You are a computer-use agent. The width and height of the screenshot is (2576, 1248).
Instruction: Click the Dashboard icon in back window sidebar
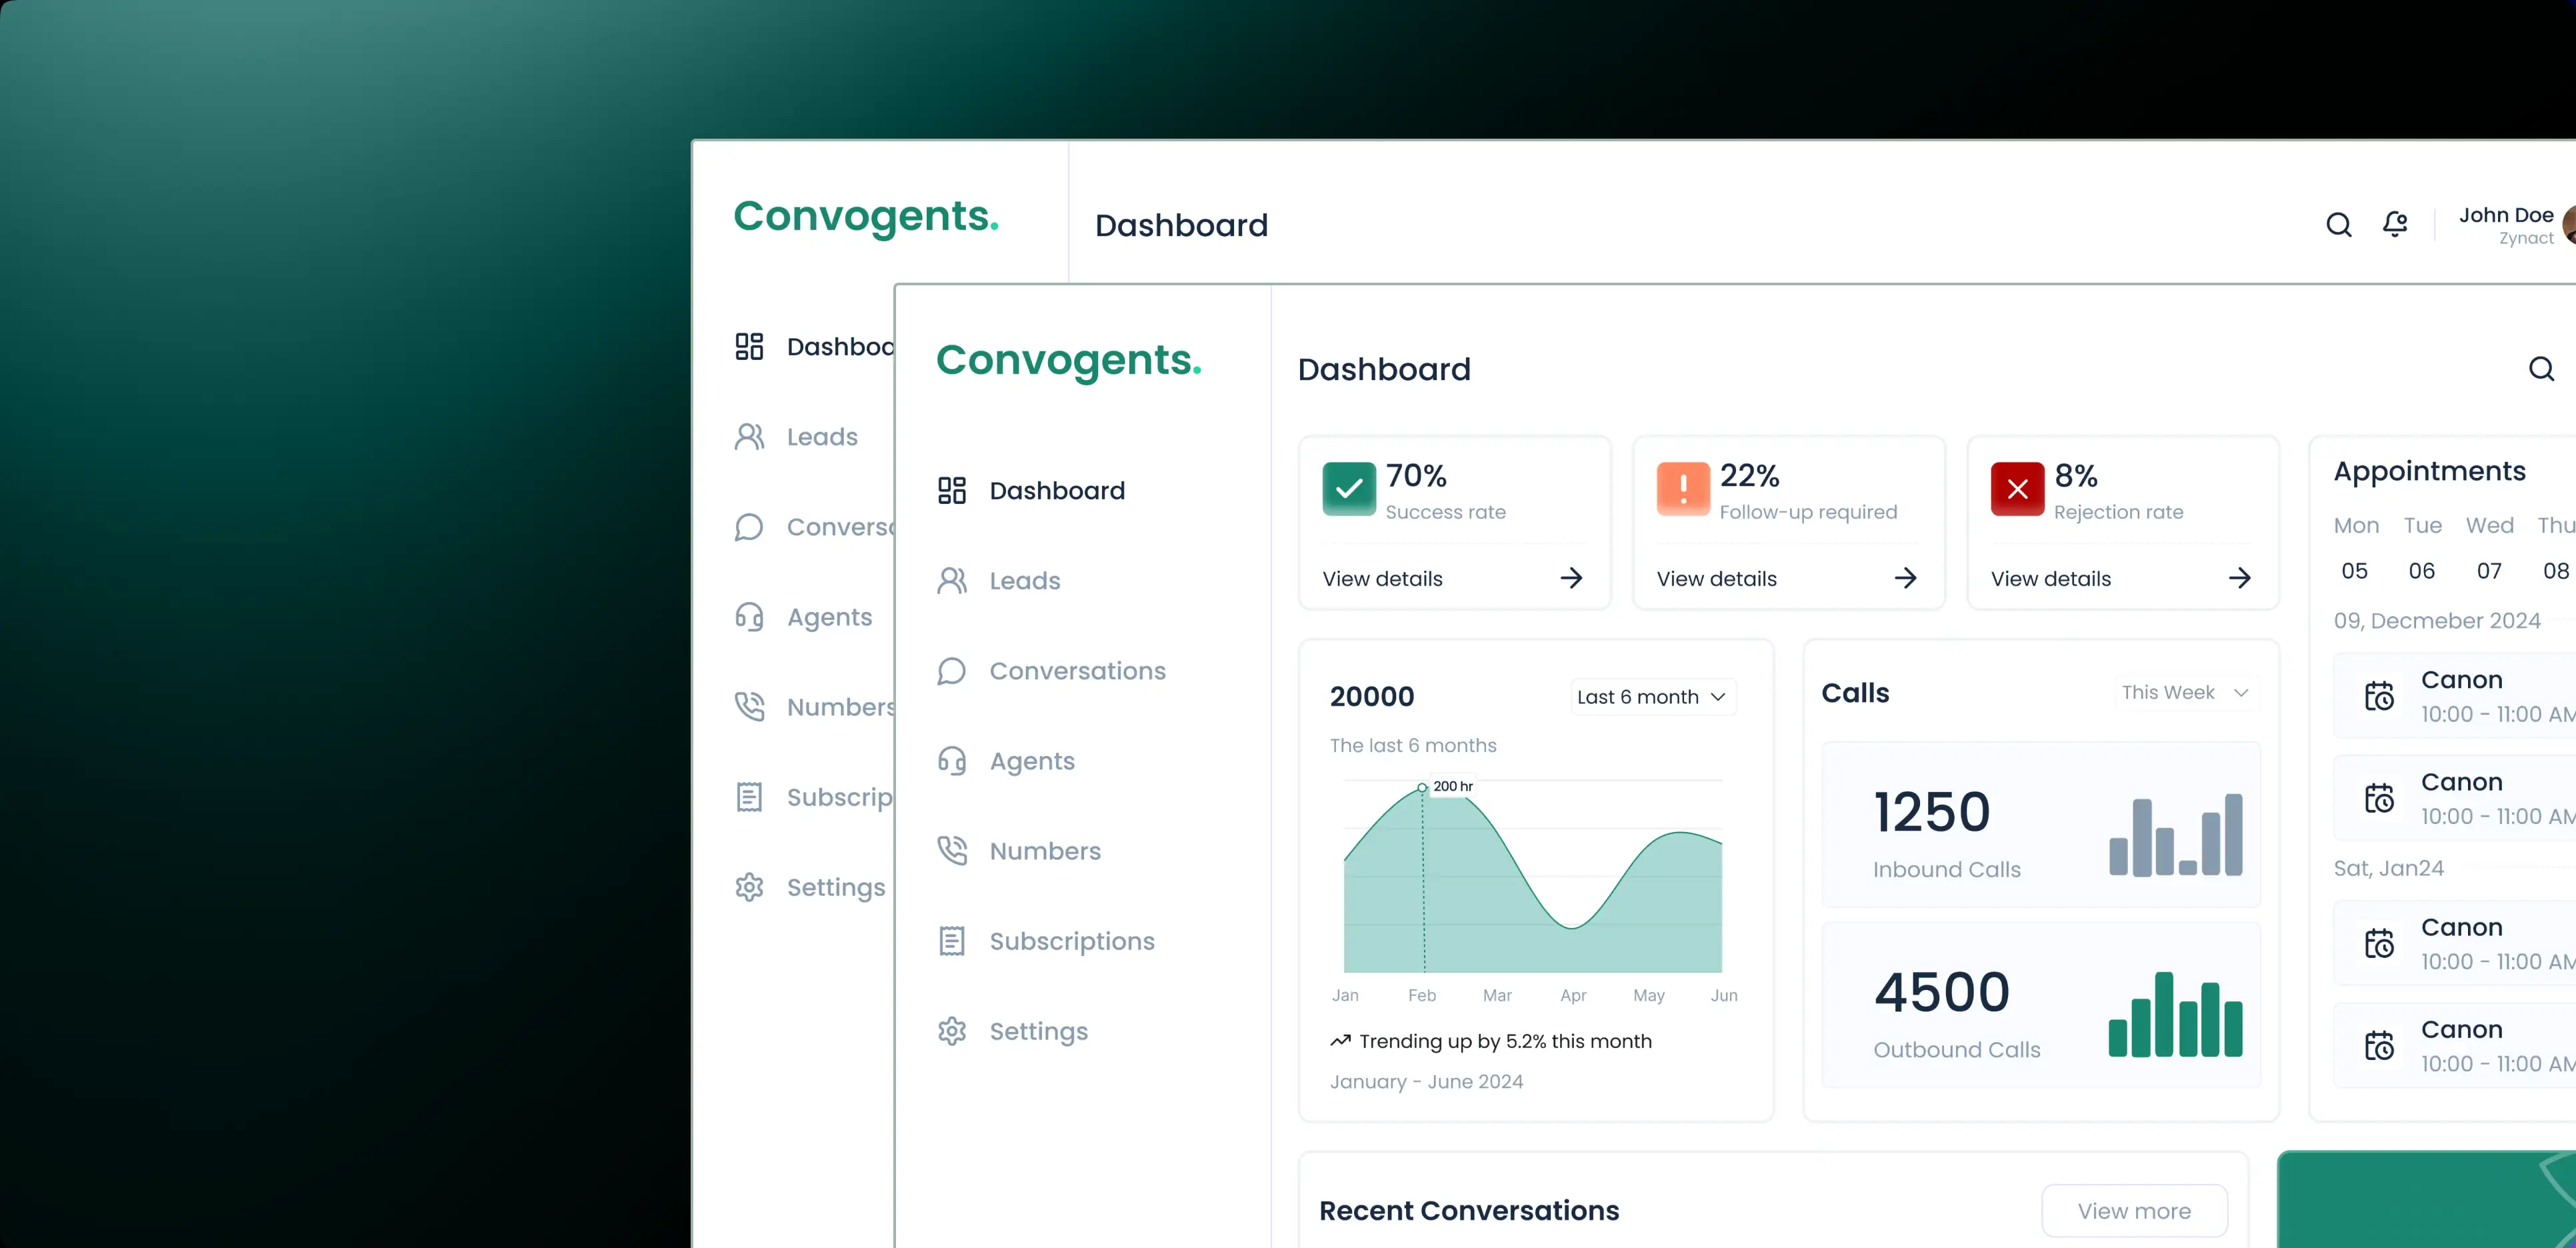(749, 346)
